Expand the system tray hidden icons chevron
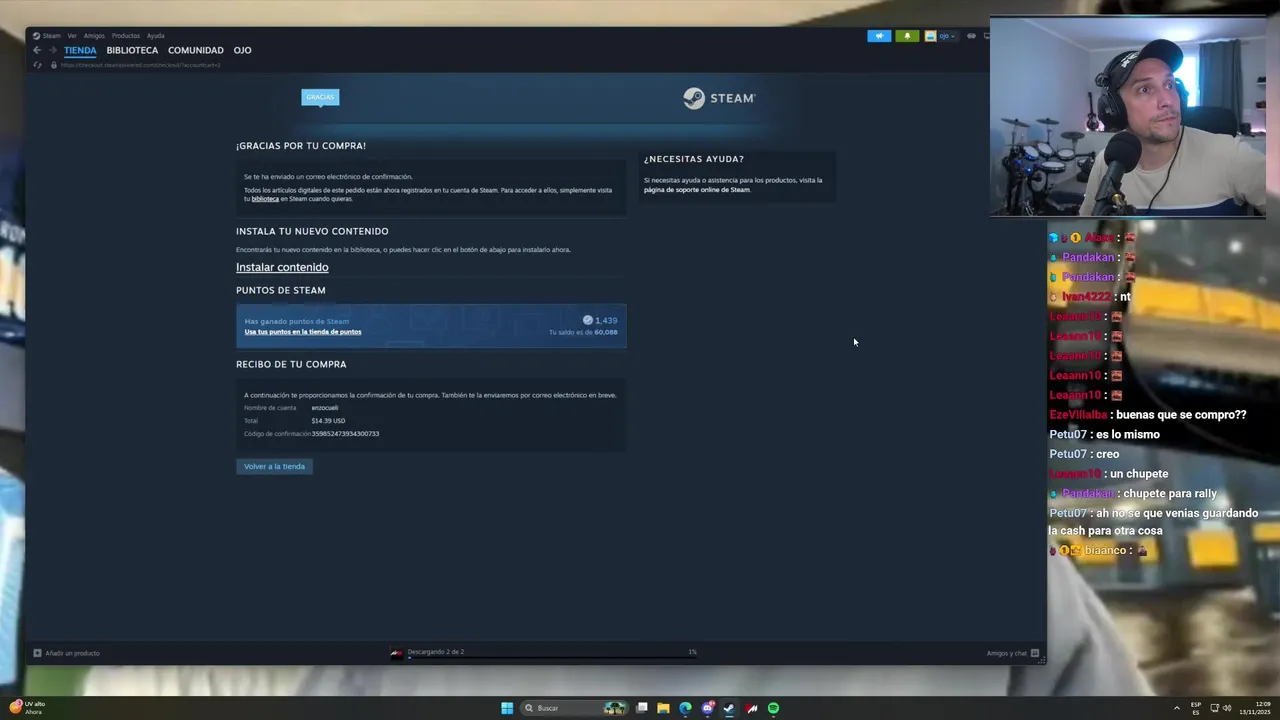1280x720 pixels. click(1176, 708)
